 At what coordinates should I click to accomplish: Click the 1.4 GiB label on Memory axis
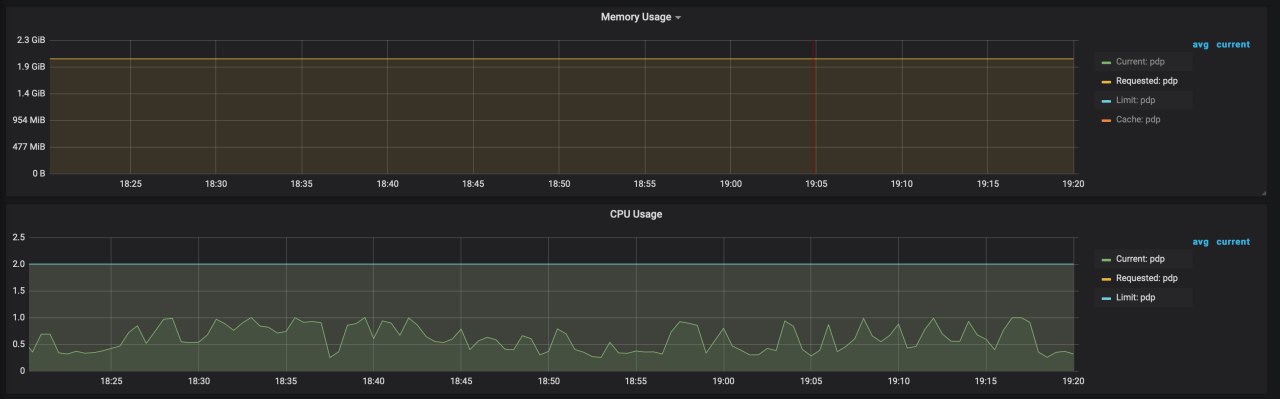tap(31, 93)
